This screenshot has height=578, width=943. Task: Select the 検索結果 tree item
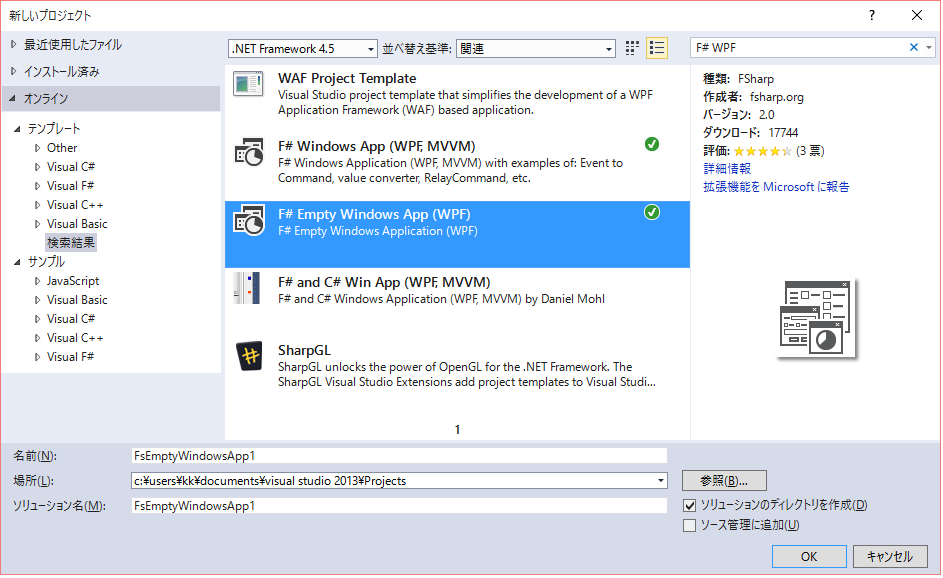tap(71, 243)
